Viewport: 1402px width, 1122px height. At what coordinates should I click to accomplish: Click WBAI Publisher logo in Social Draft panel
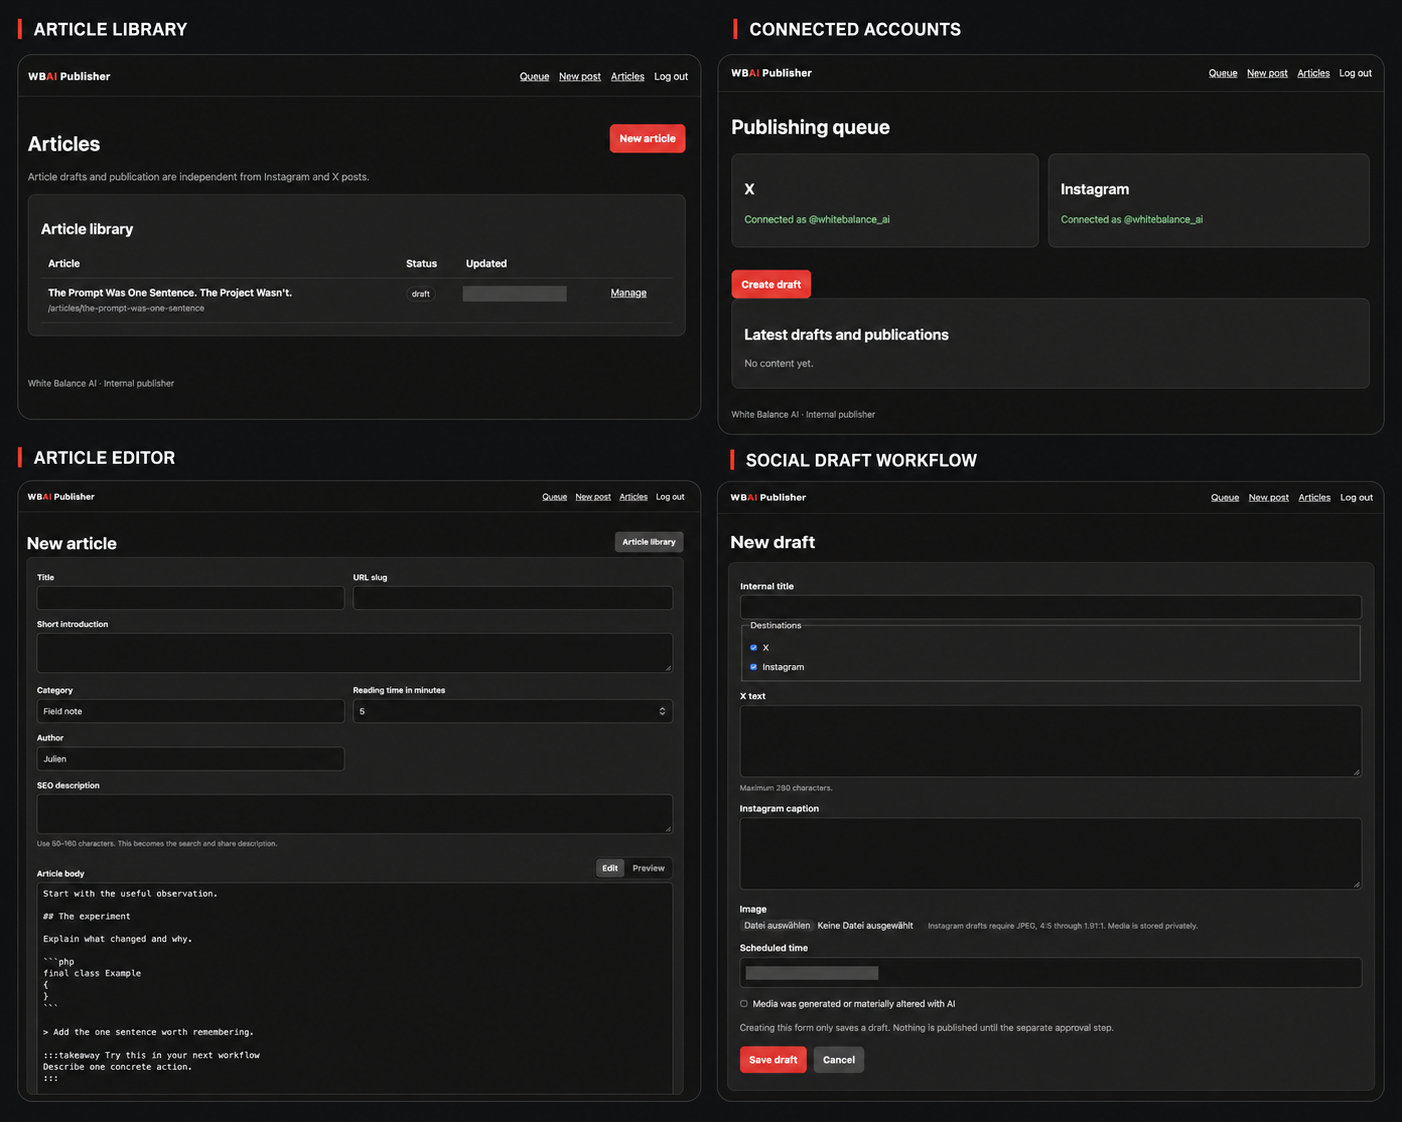point(768,497)
